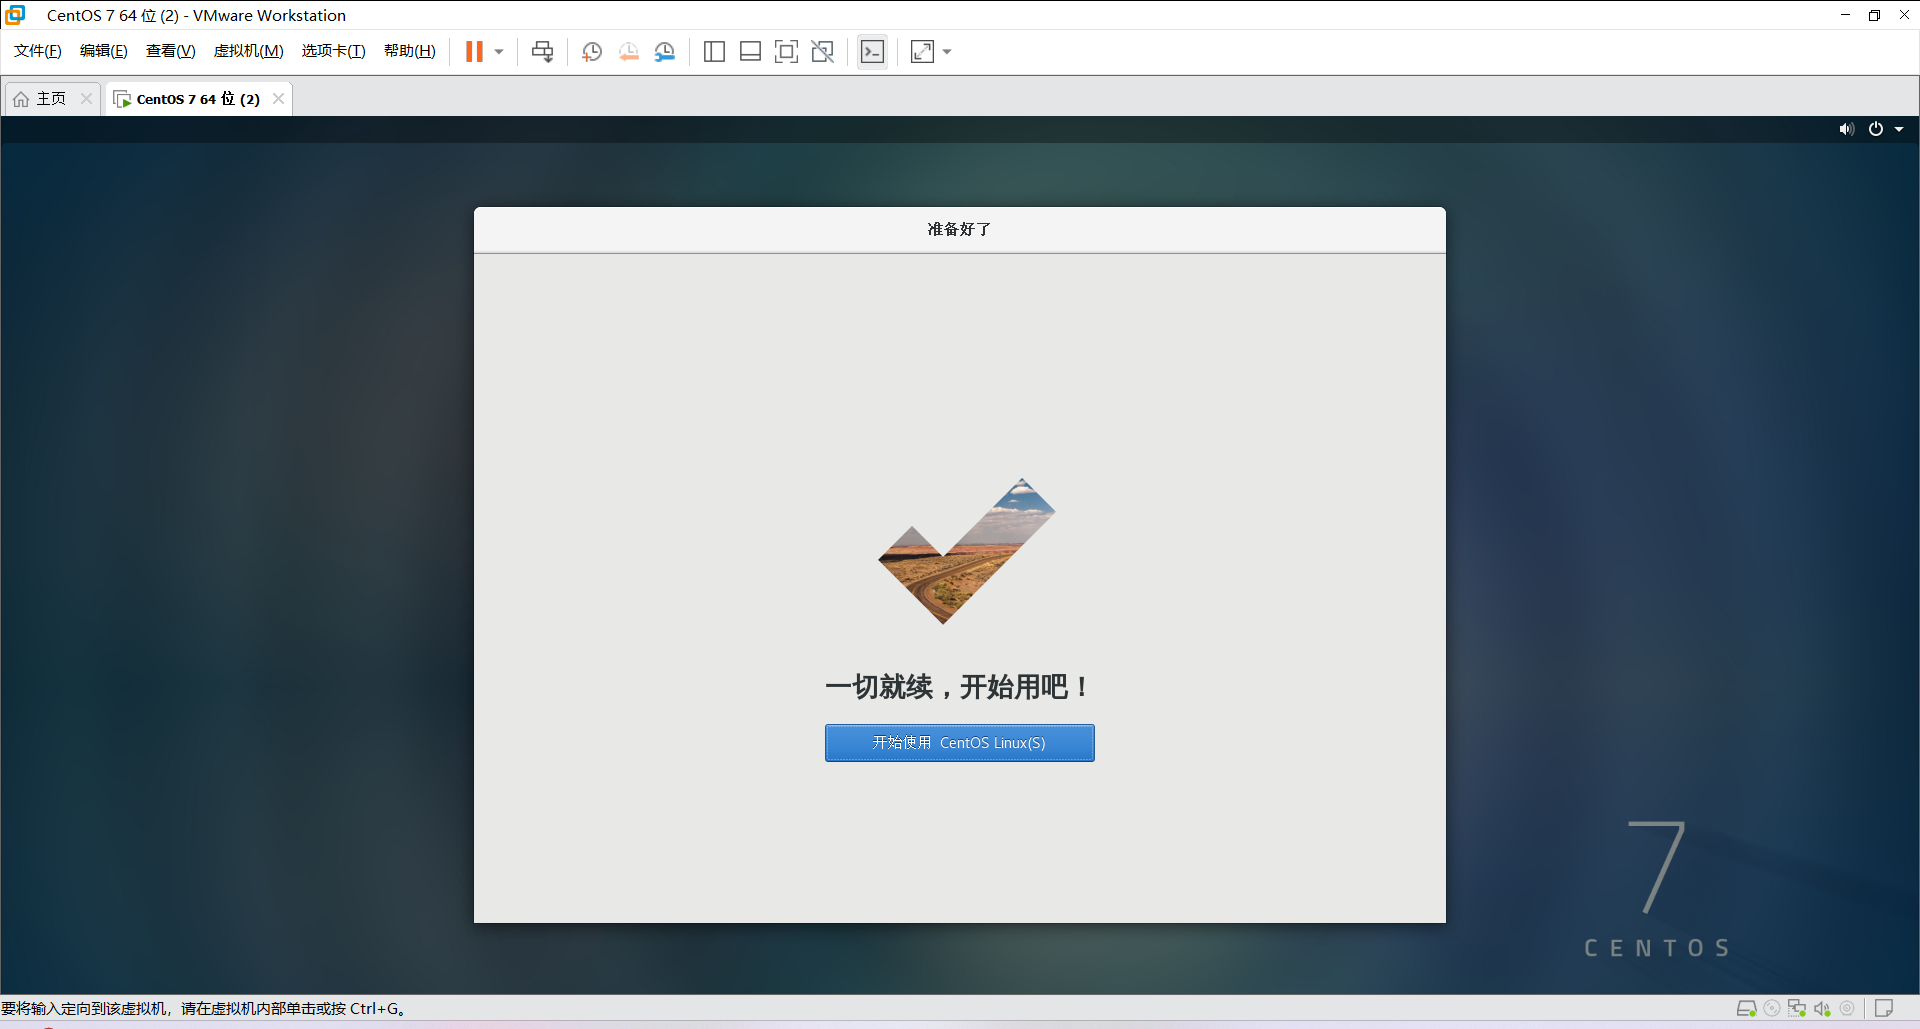Click the network adapter status icon
Image resolution: width=1920 pixels, height=1029 pixels.
point(1798,1008)
